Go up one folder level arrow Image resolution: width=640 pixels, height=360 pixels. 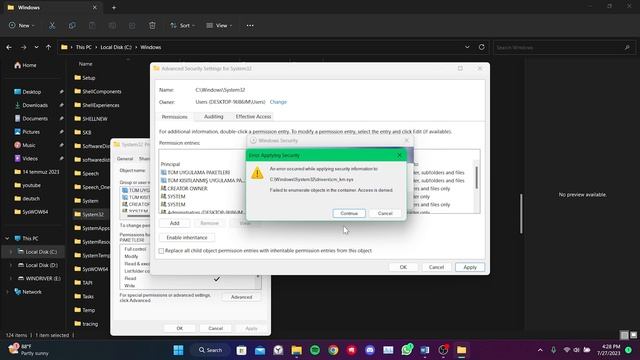pyautogui.click(x=49, y=47)
